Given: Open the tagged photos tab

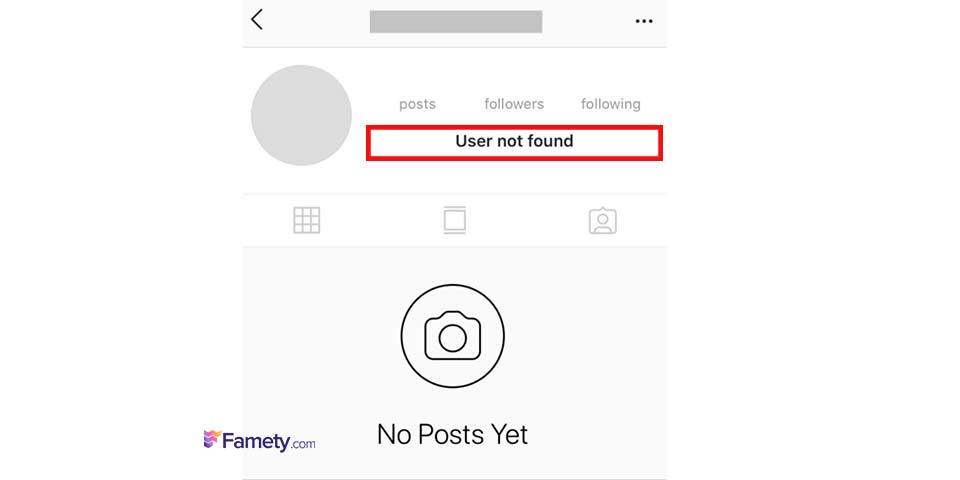Looking at the screenshot, I should click(x=602, y=220).
